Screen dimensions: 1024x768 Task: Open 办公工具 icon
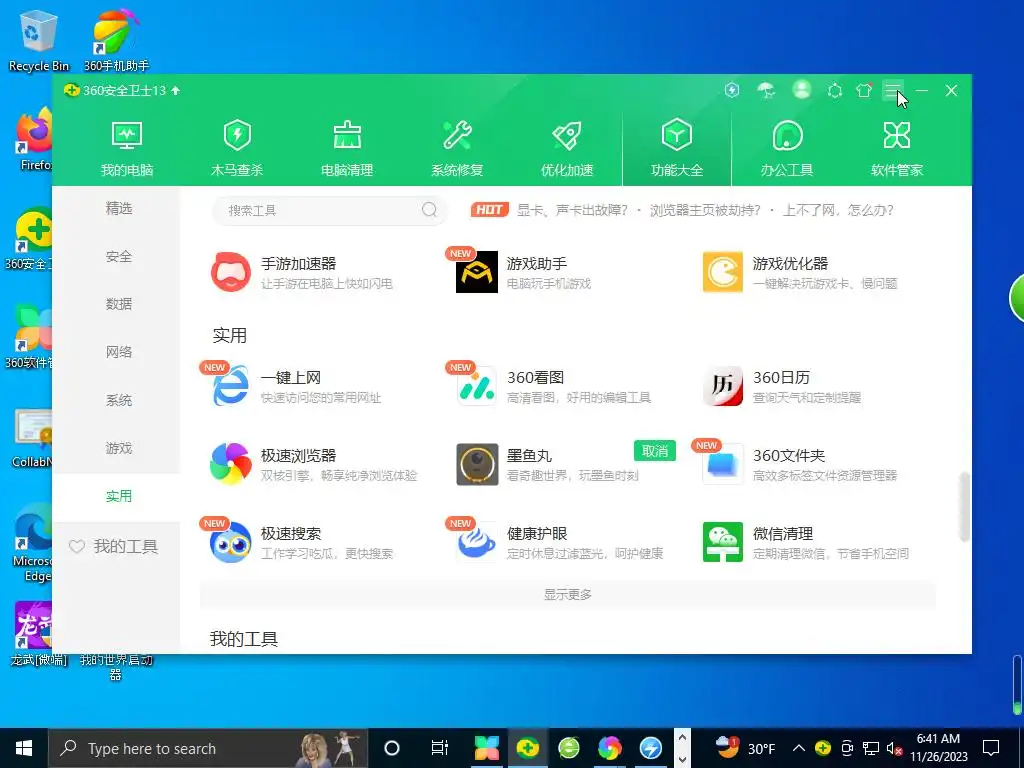(x=787, y=135)
